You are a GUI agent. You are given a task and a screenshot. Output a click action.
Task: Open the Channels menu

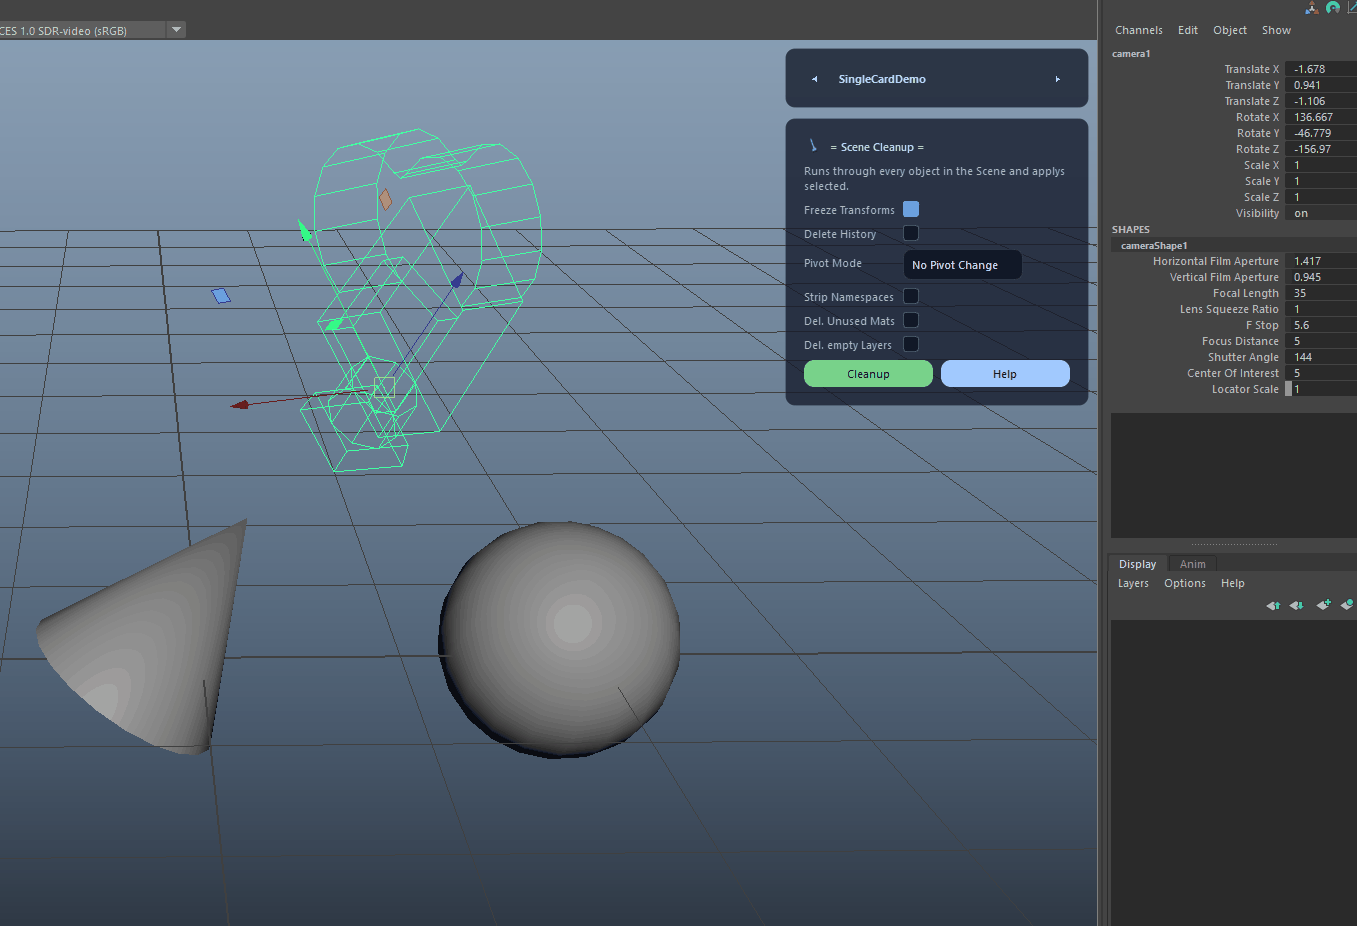1139,30
